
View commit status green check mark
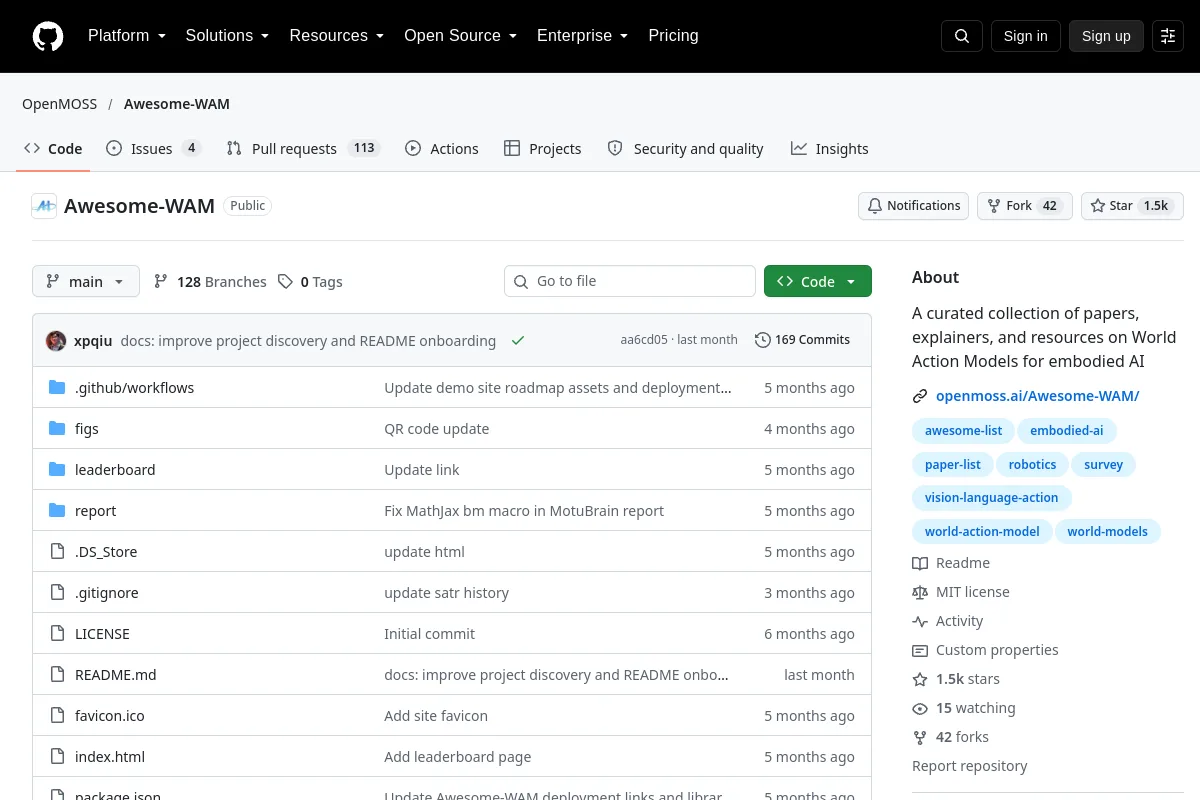(518, 340)
